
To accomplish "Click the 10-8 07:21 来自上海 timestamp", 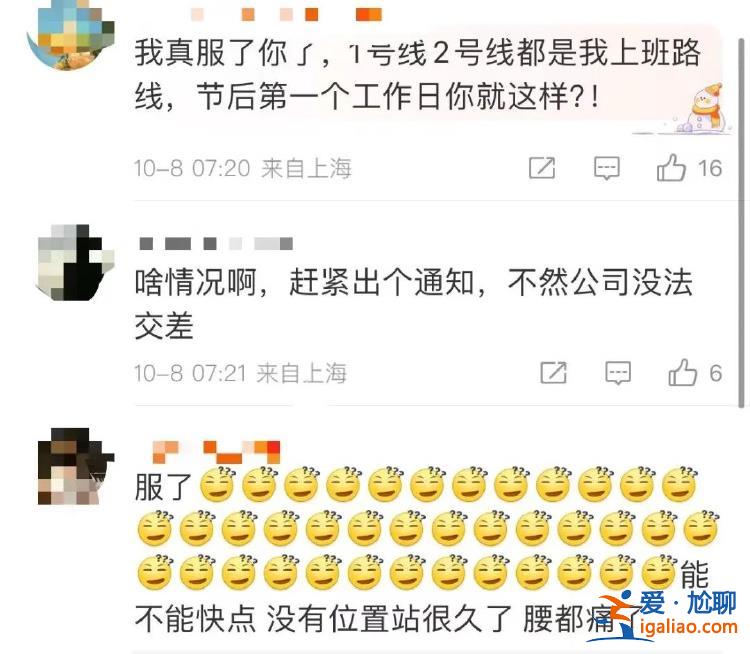I will point(240,373).
